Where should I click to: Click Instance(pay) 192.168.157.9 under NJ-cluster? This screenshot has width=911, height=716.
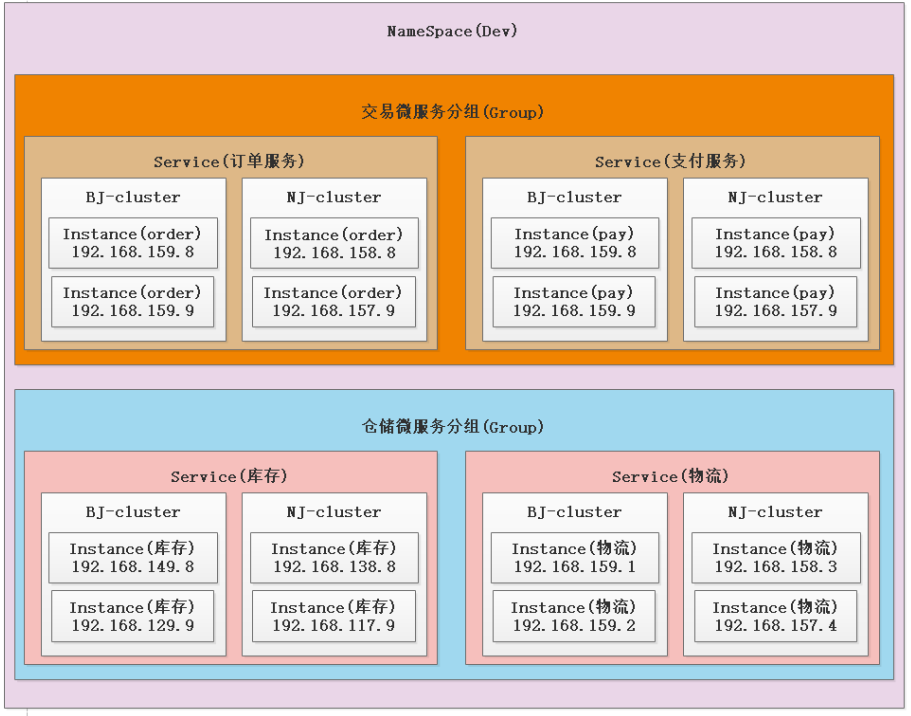click(x=775, y=302)
